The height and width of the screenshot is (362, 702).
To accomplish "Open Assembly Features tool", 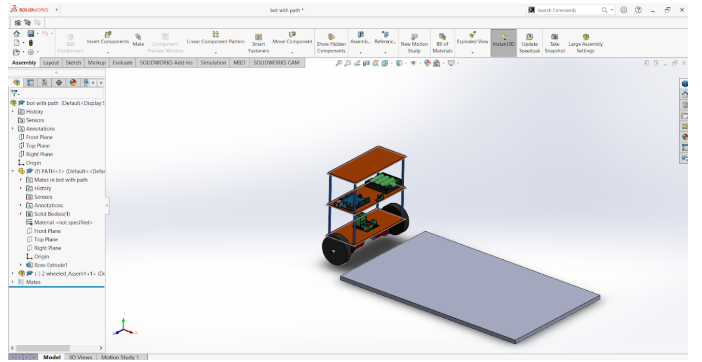I will tap(360, 38).
